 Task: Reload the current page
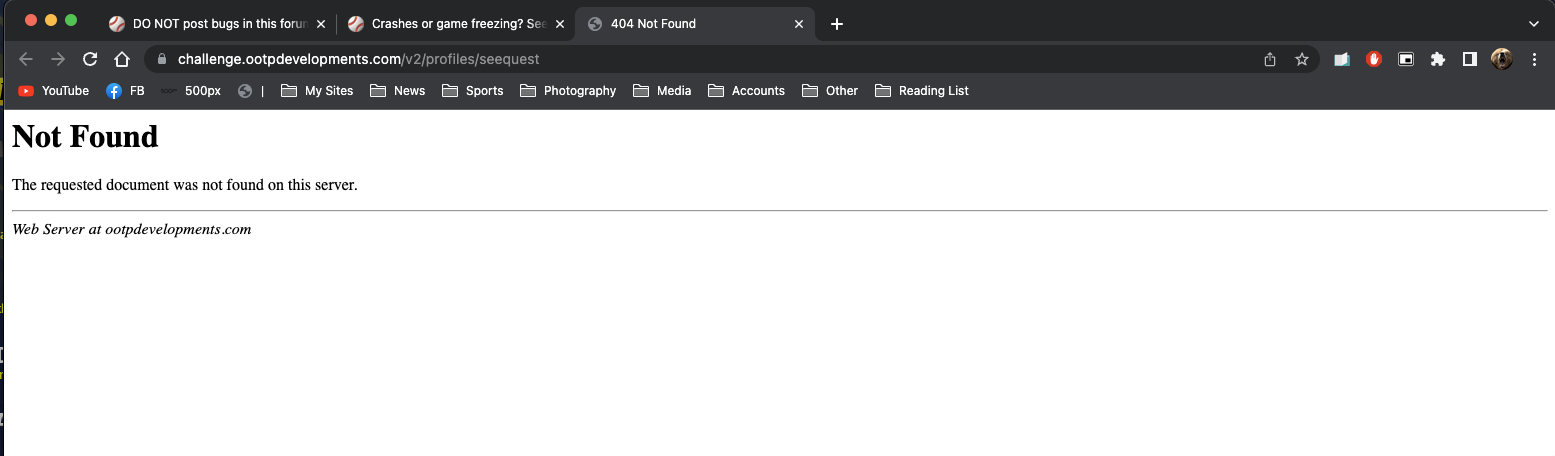click(x=90, y=59)
